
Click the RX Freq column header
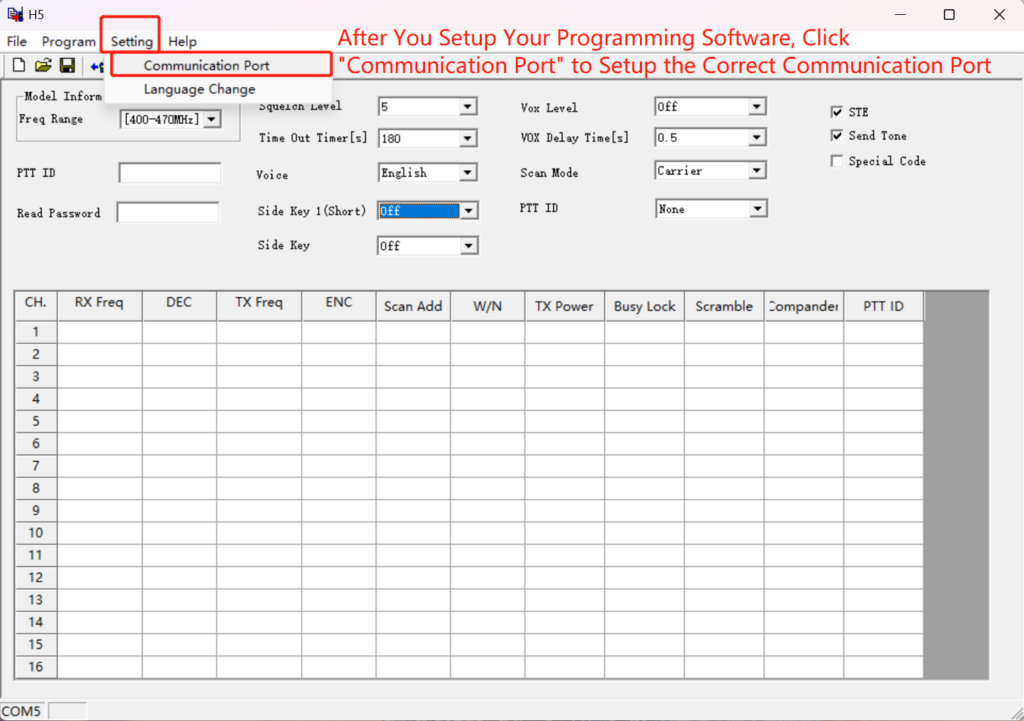pyautogui.click(x=99, y=305)
